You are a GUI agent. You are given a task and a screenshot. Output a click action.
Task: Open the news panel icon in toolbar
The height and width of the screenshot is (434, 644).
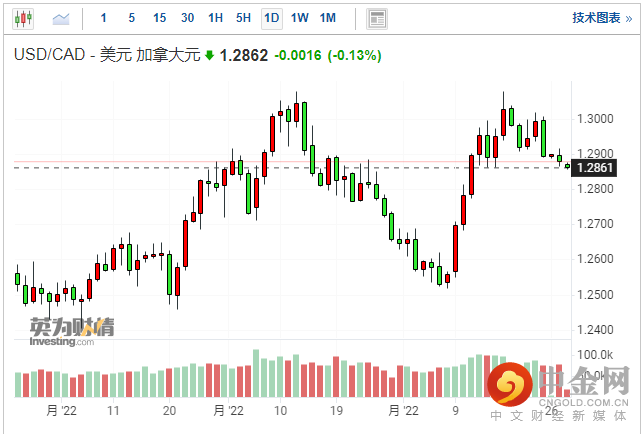pyautogui.click(x=376, y=18)
